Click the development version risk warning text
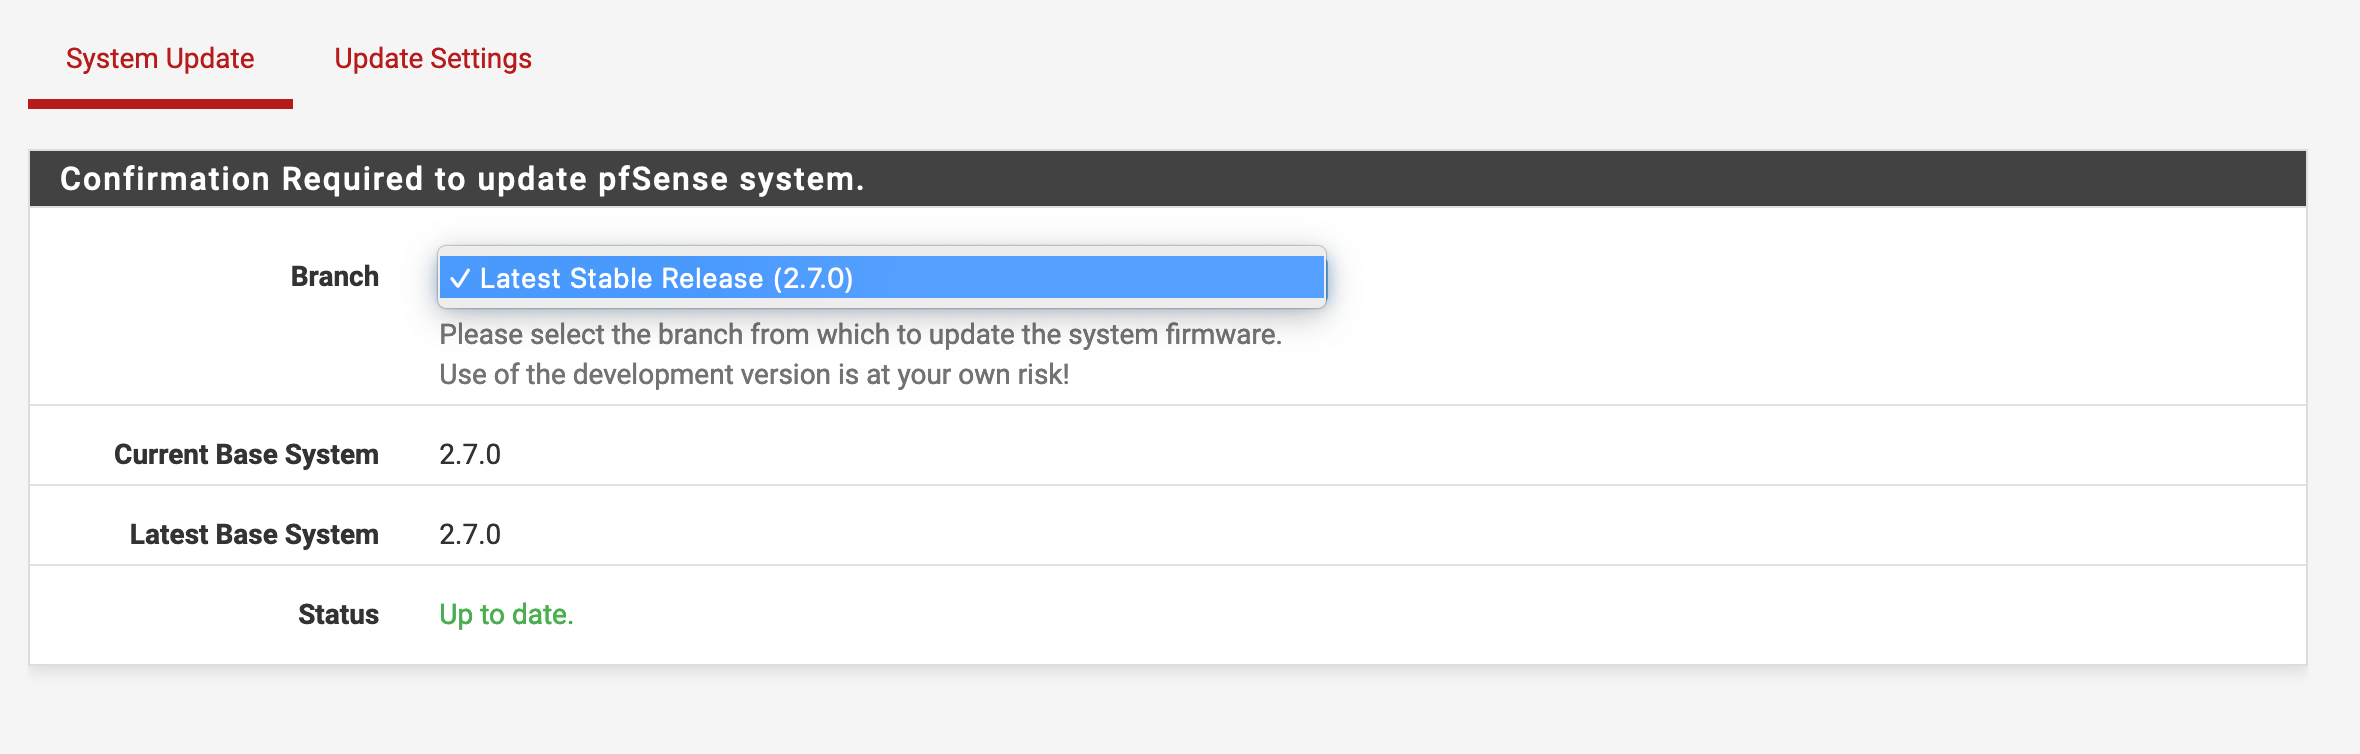The image size is (2360, 754). point(754,374)
